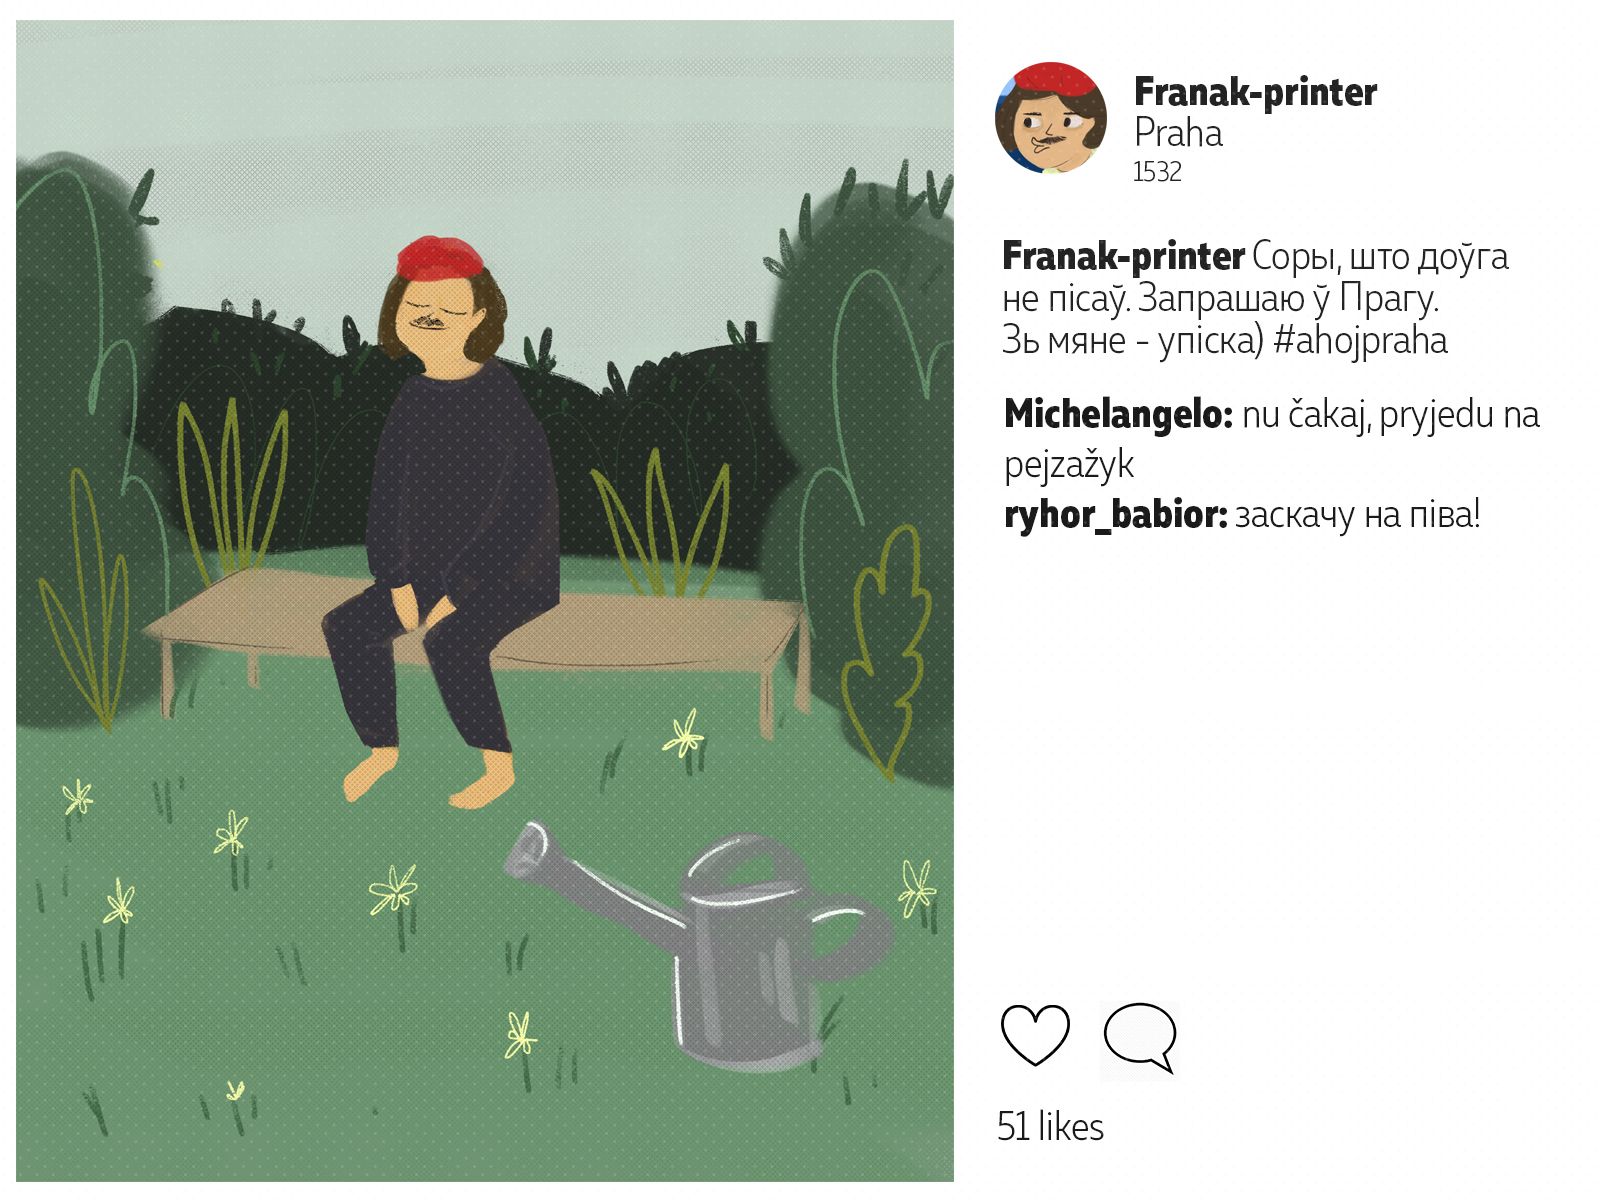Click the watering can in illustration

[x=701, y=945]
